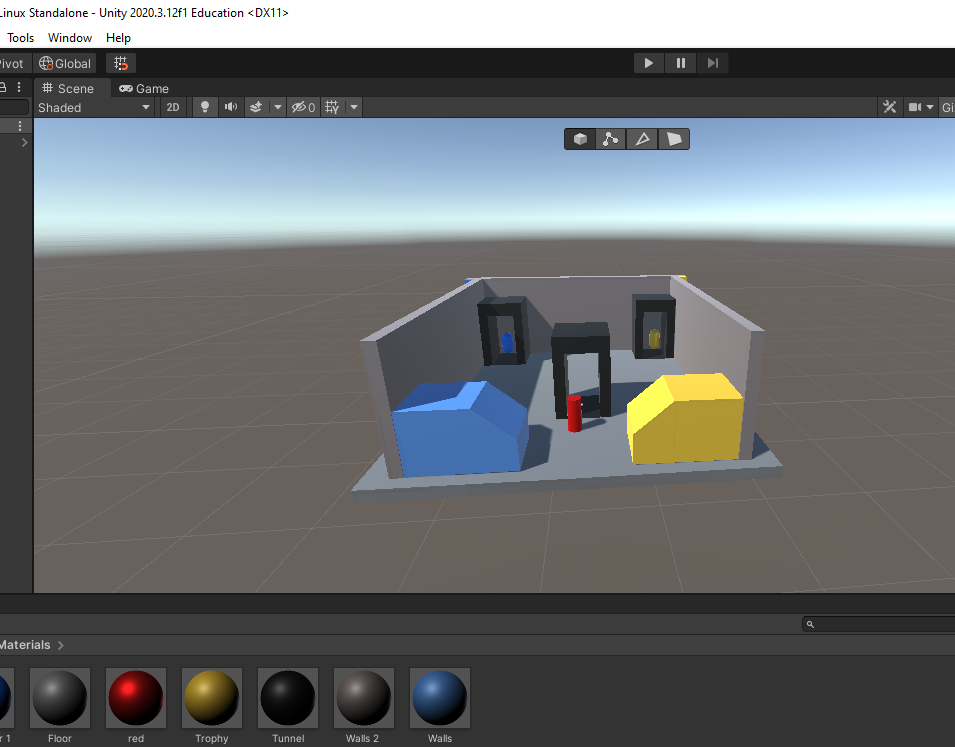Select the red material
This screenshot has width=955, height=747.
point(136,706)
